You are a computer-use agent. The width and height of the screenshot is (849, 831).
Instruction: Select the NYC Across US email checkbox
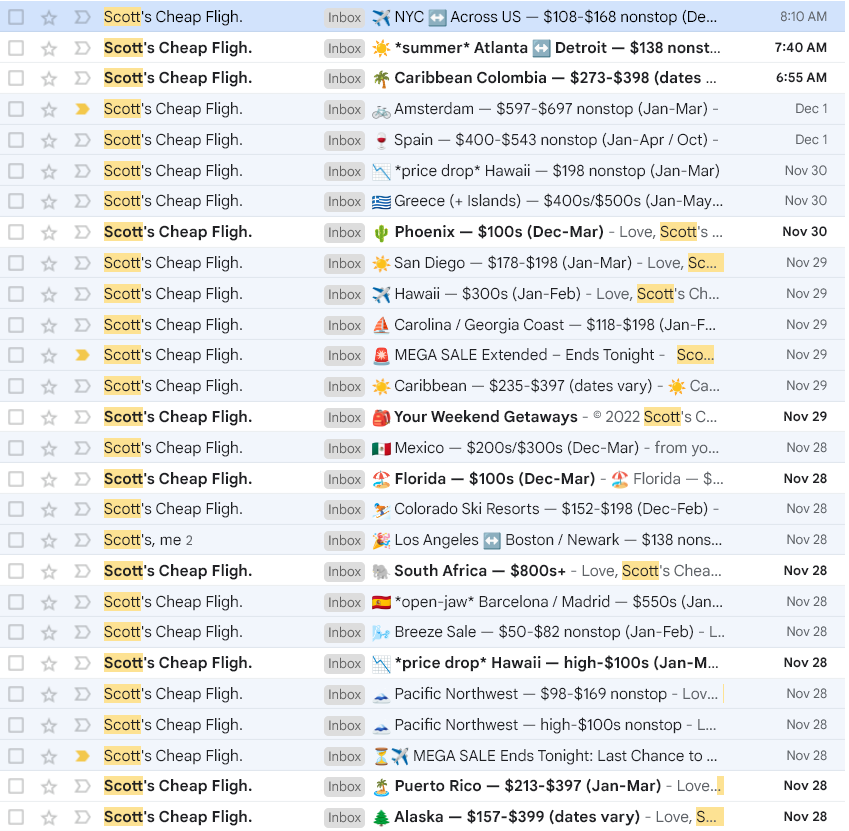(x=16, y=17)
